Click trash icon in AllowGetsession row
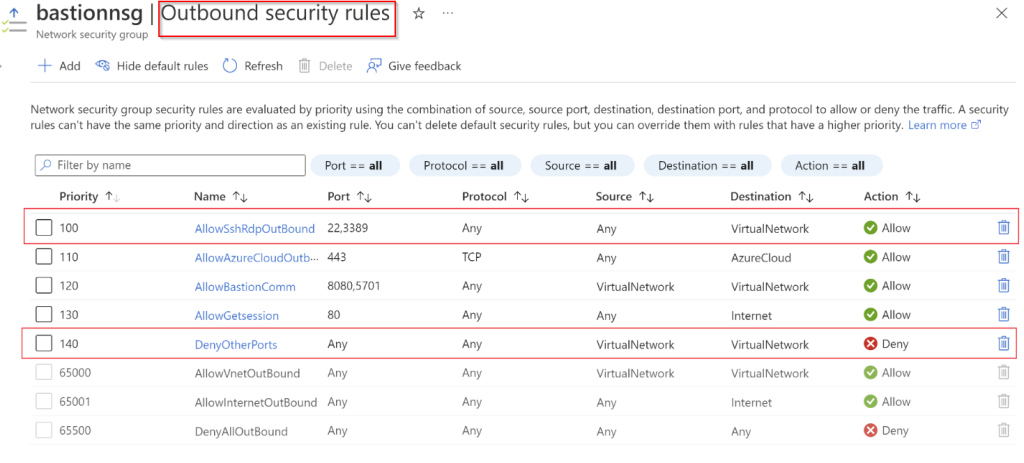Screen dimensions: 1024x463 pyautogui.click(x=1003, y=315)
